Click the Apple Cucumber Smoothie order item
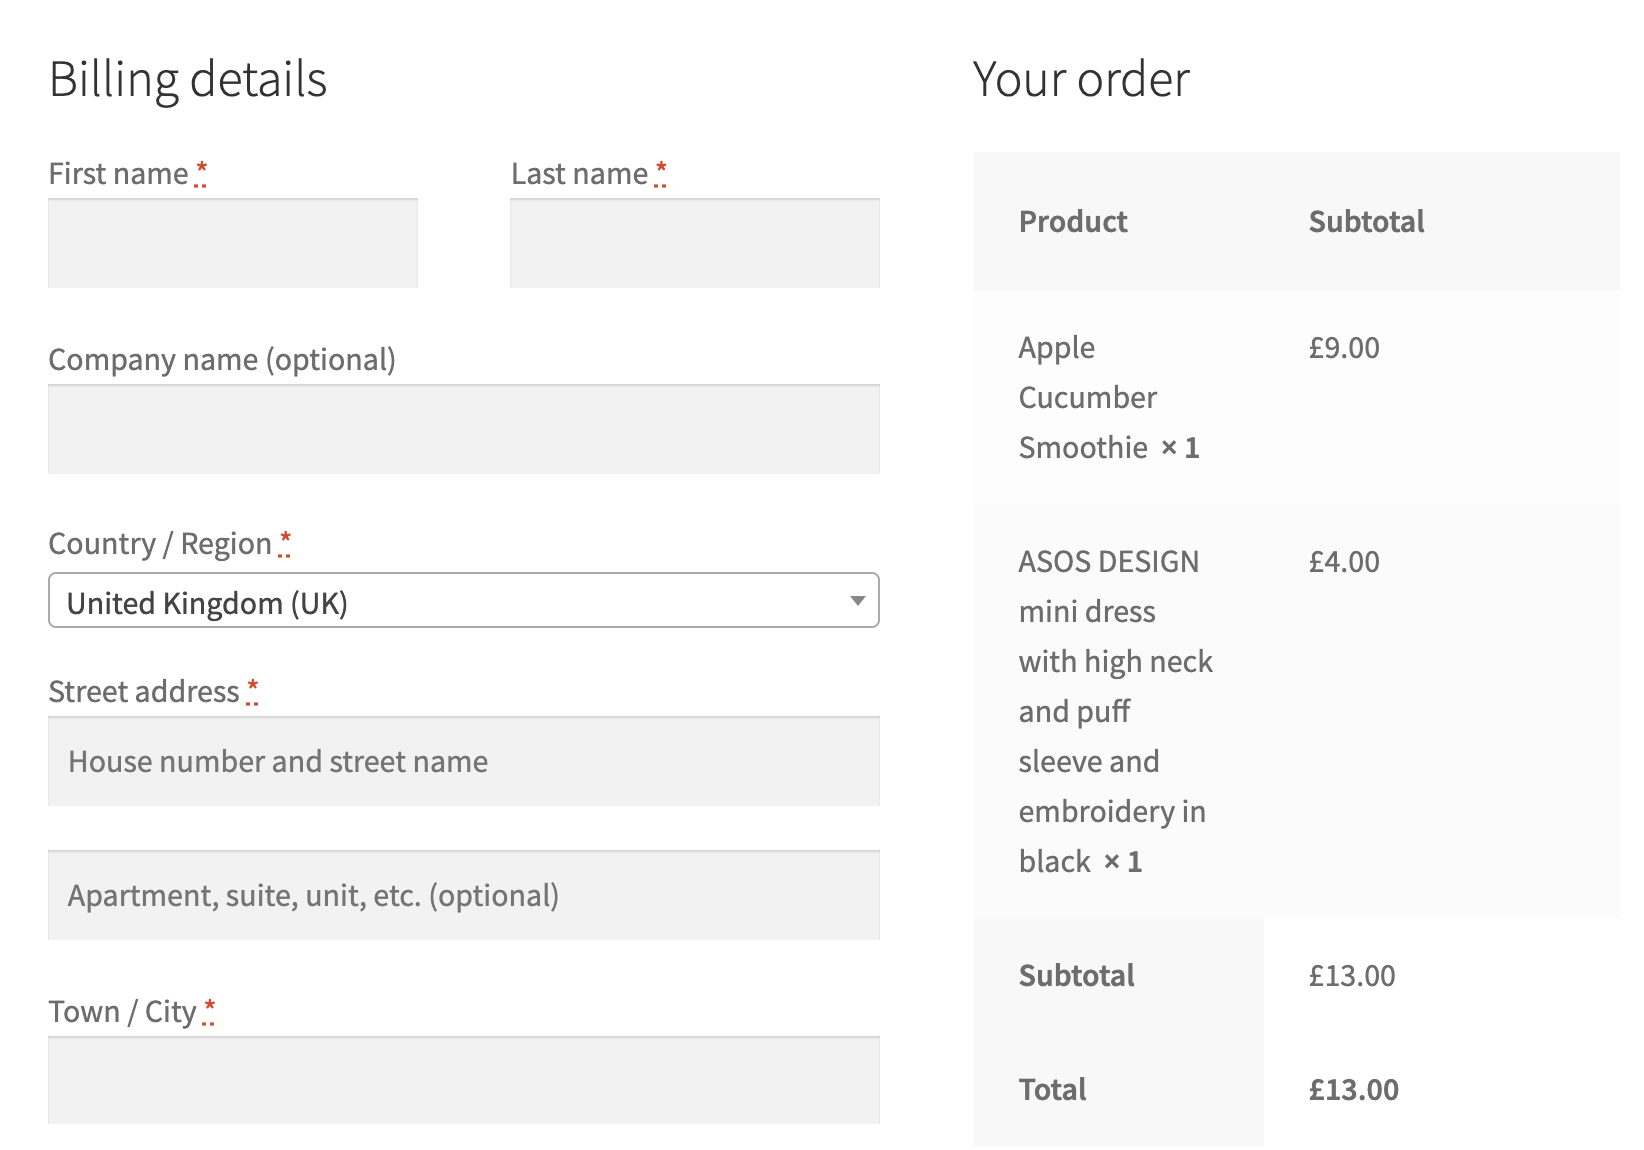1644x1150 pixels. click(x=1109, y=398)
